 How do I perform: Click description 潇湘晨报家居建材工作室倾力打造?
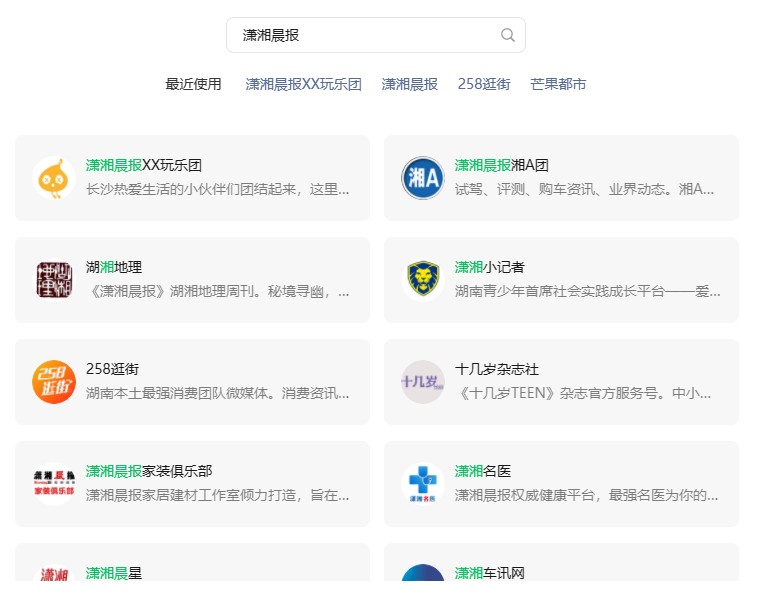click(x=218, y=495)
